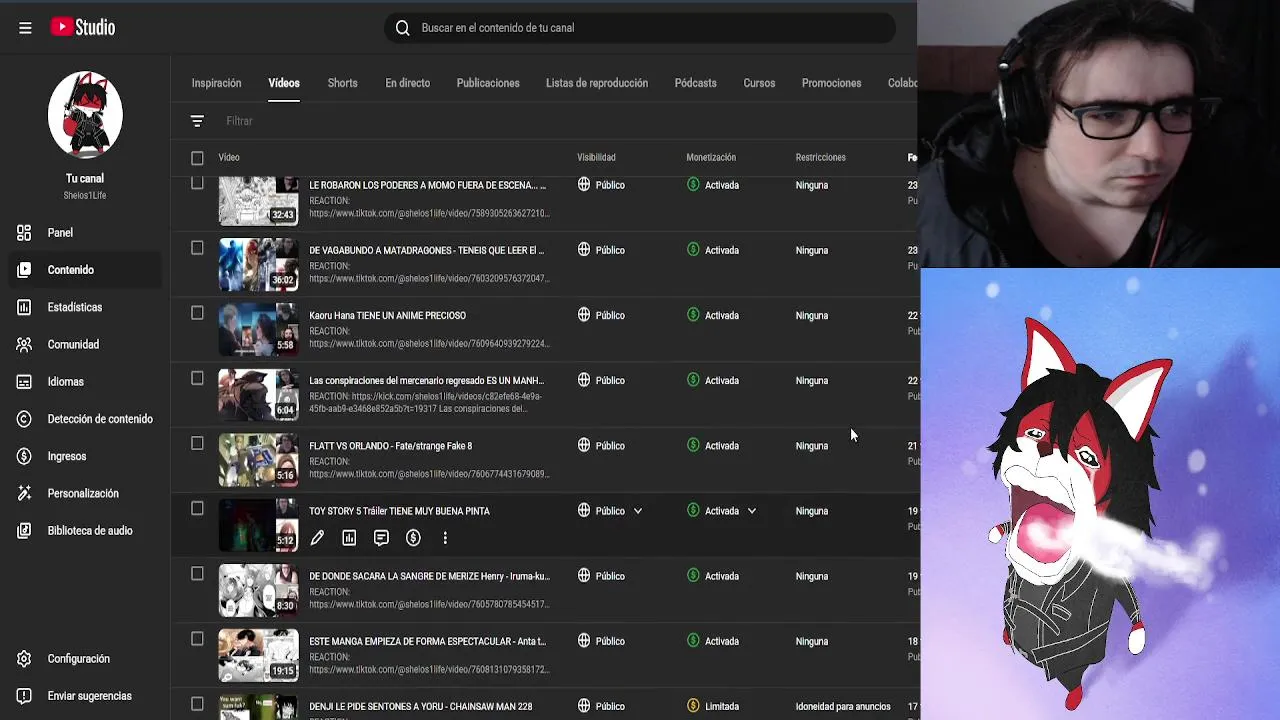The image size is (1280, 720).
Task: Open the FLATT VS ORLANDO video thumbnail
Action: tap(258, 460)
